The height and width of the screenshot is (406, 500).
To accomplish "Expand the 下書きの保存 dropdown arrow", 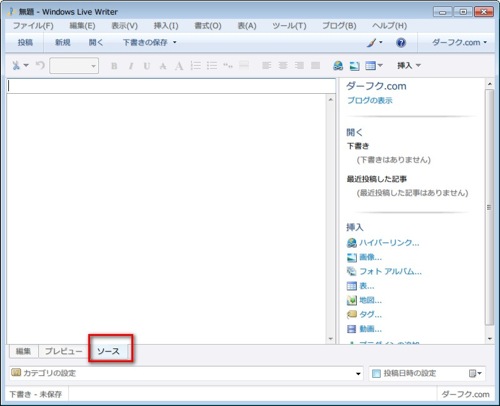I will coord(174,43).
